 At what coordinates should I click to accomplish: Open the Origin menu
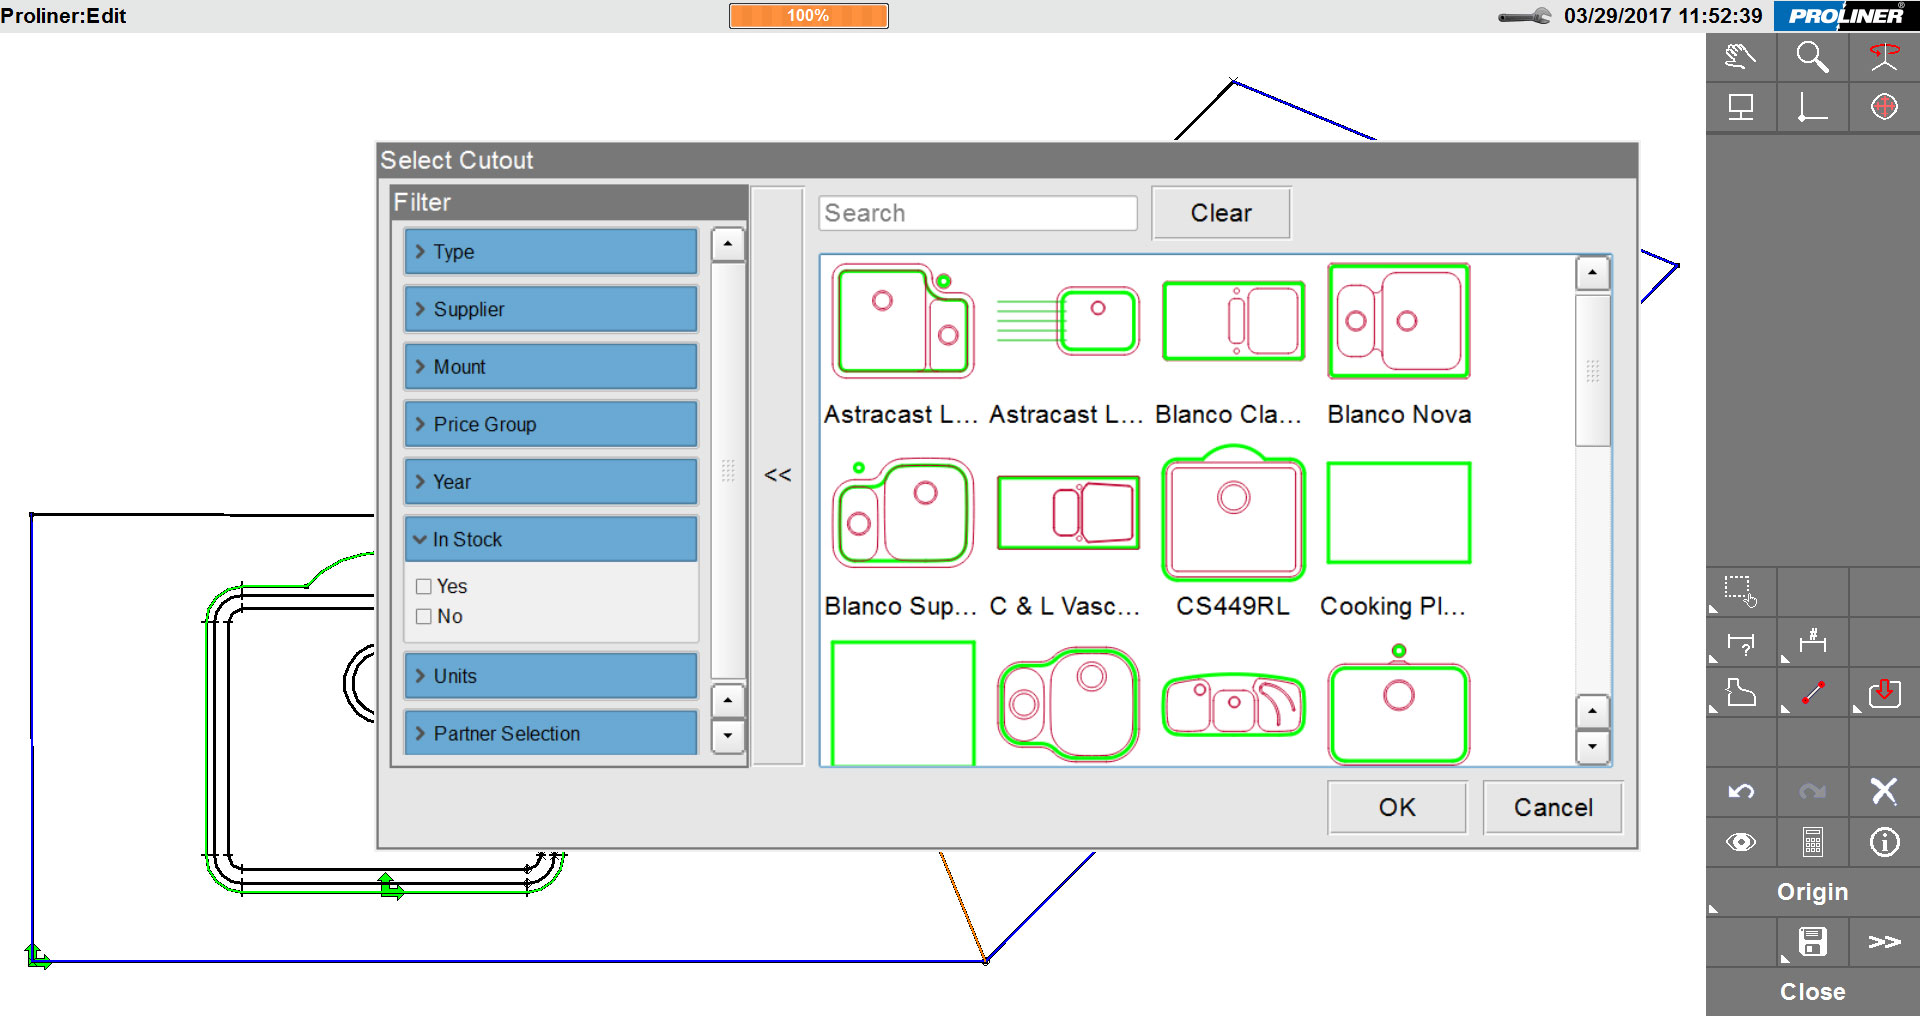1811,892
